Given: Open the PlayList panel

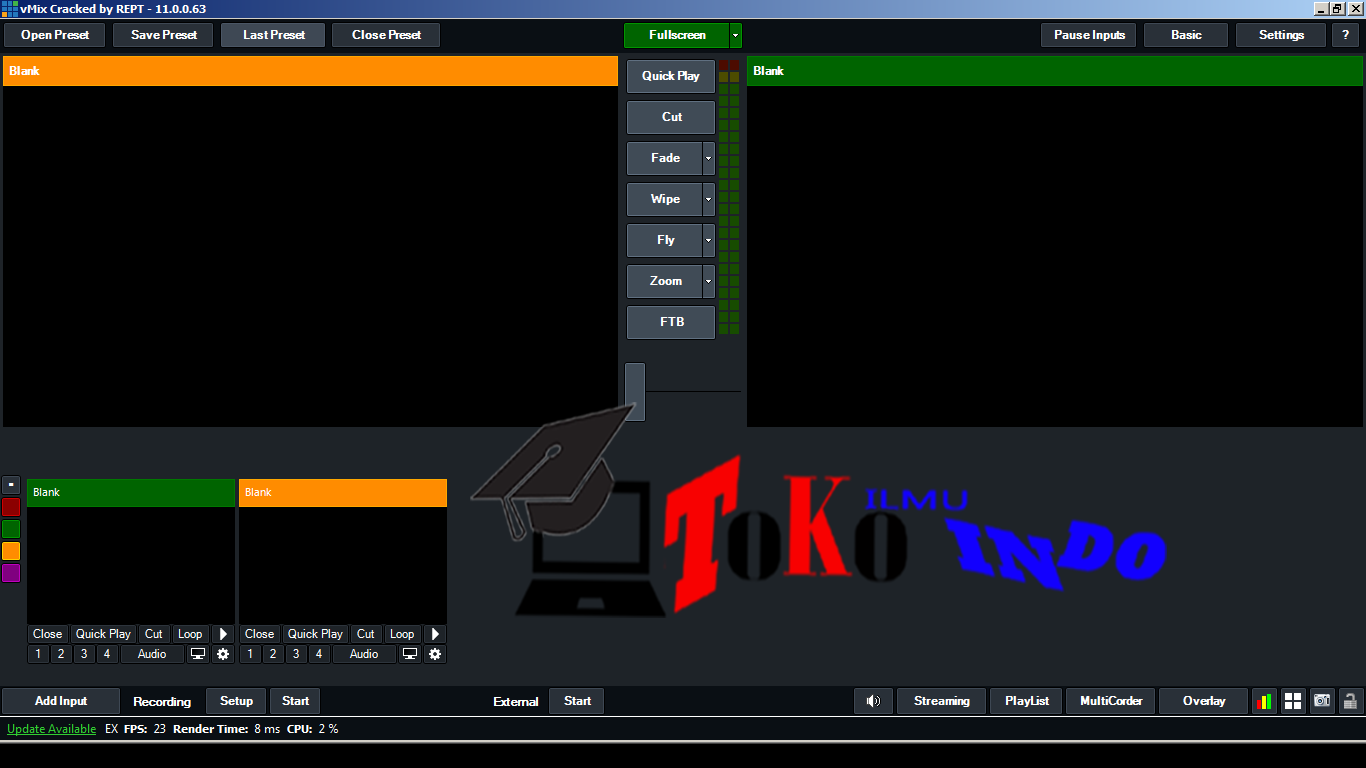Looking at the screenshot, I should tap(1027, 701).
